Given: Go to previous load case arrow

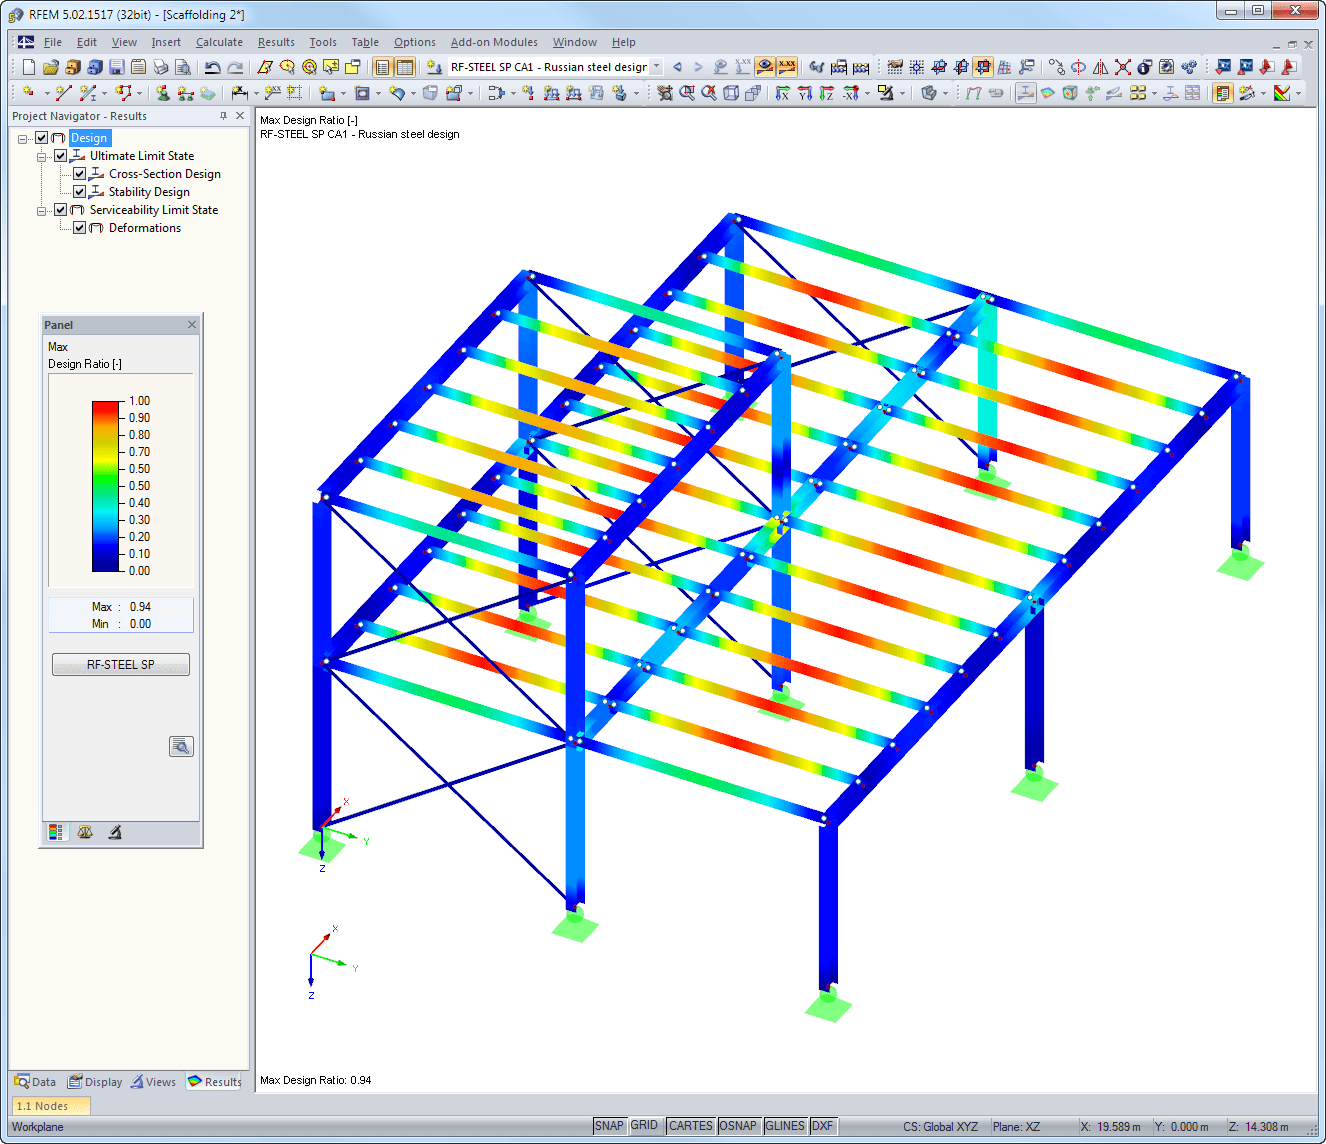Looking at the screenshot, I should [677, 67].
